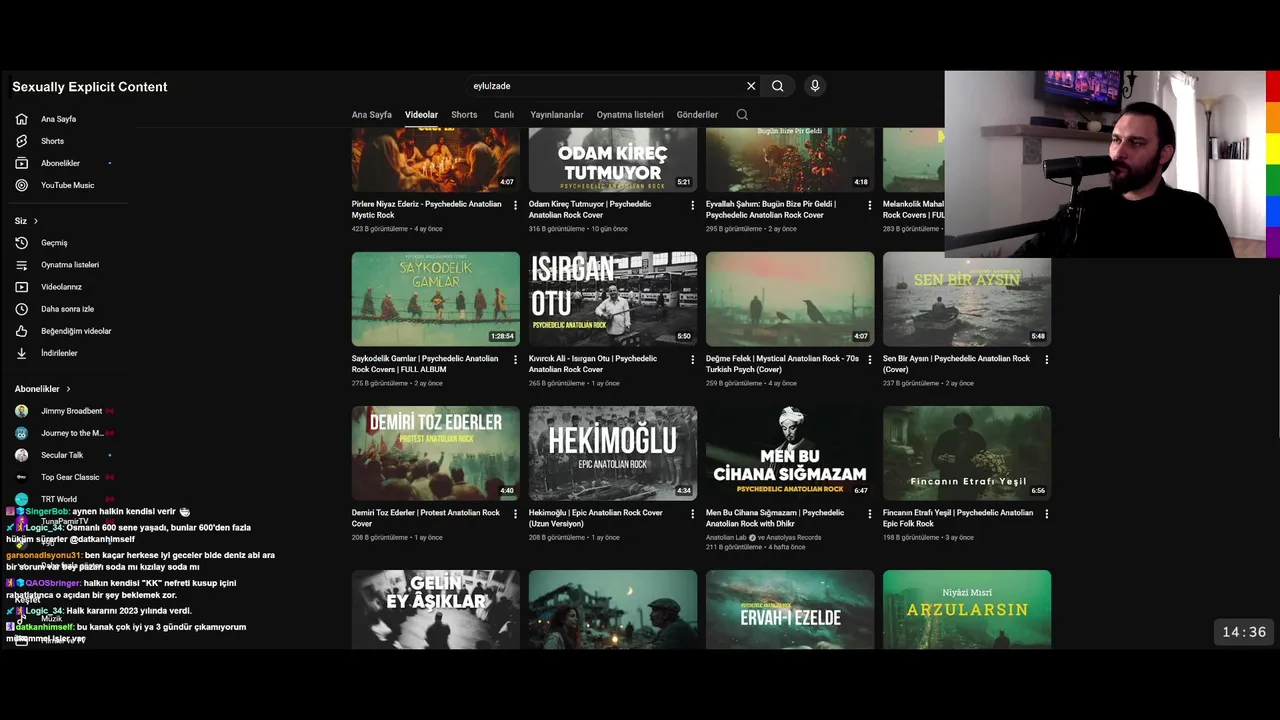Play the Gelin Ey Aşıklar thumbnail

(436, 609)
